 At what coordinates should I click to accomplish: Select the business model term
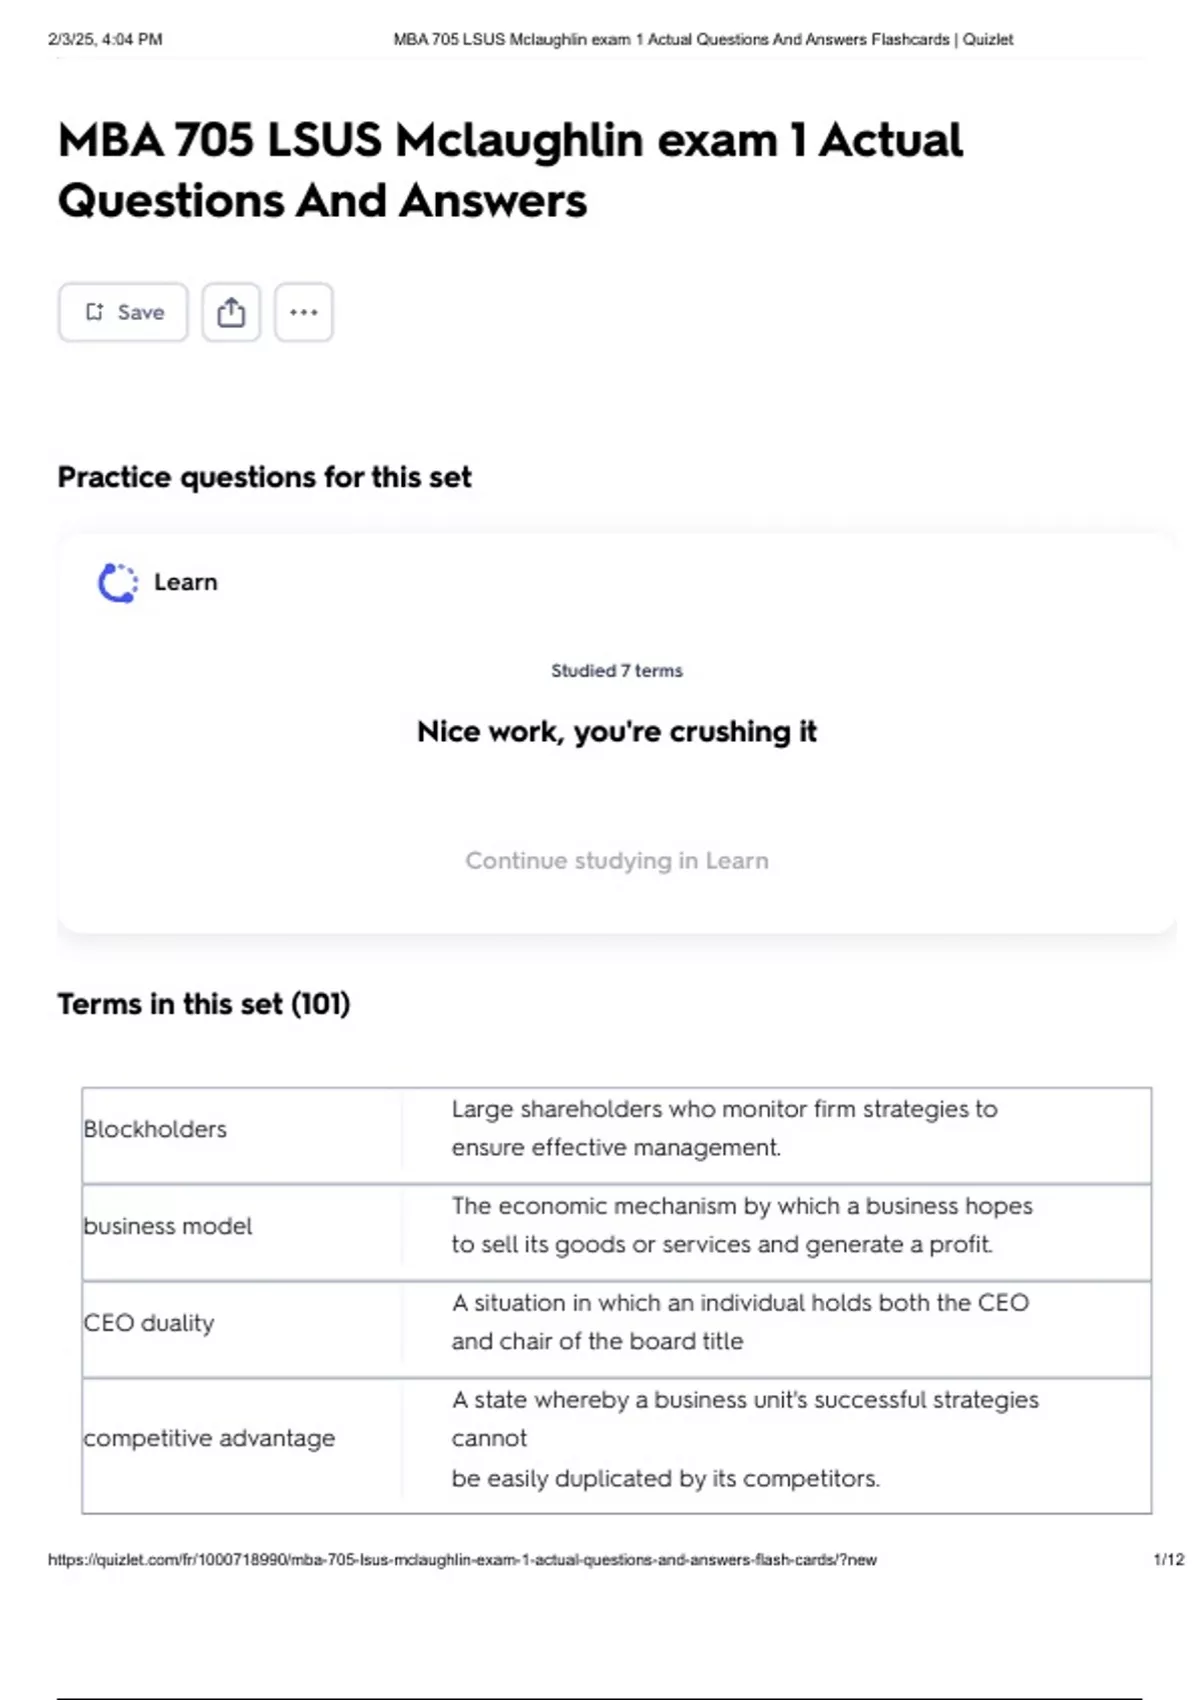click(x=168, y=1226)
